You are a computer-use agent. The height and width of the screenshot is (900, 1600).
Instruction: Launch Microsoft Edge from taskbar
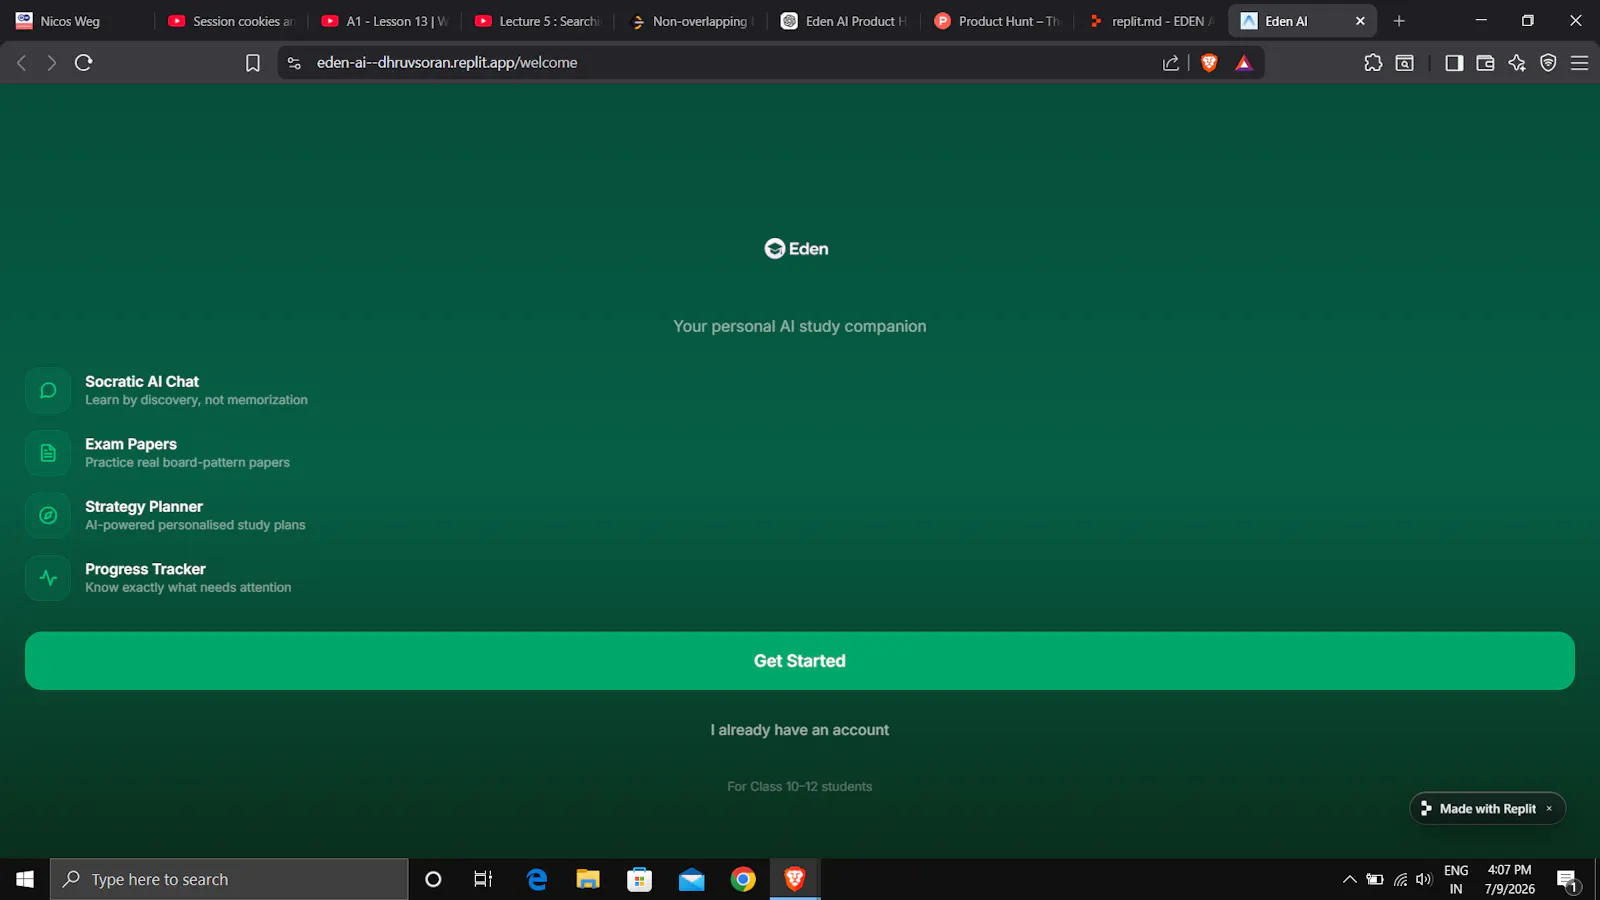pyautogui.click(x=537, y=879)
